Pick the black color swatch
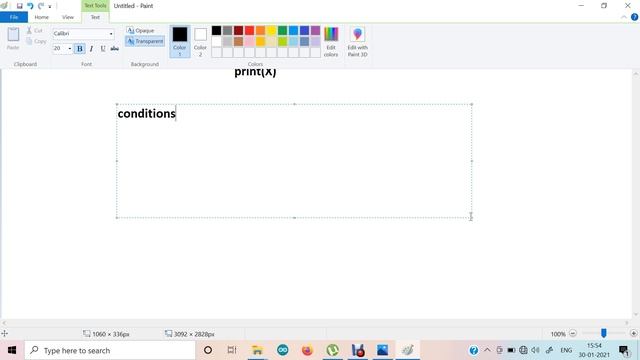 click(x=216, y=30)
